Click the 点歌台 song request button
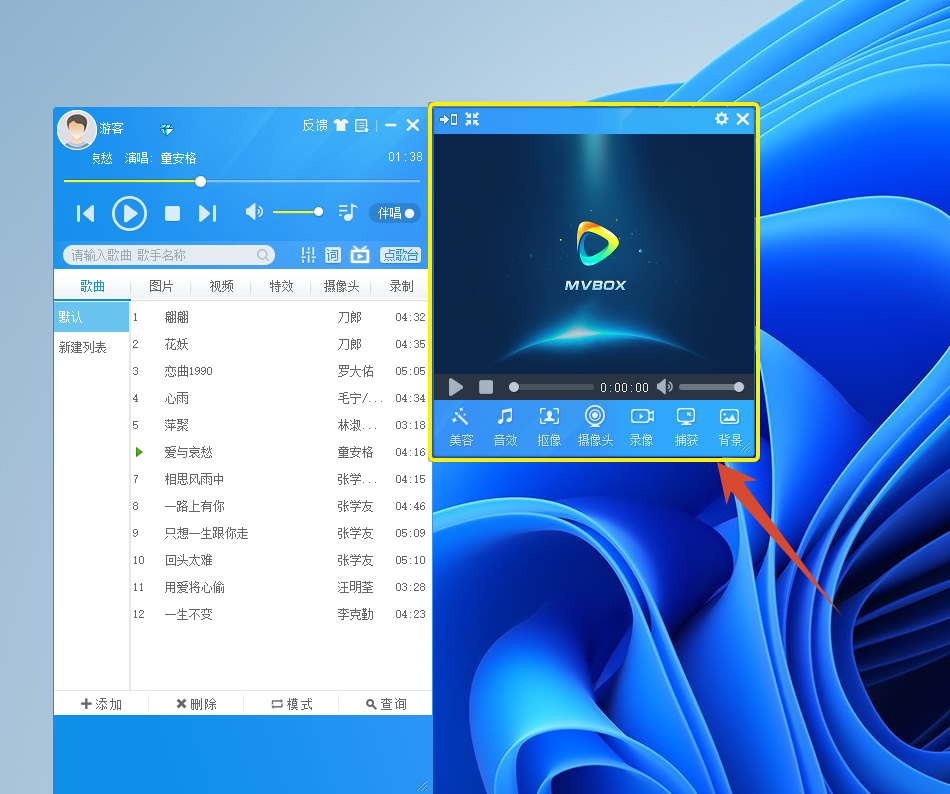The height and width of the screenshot is (794, 950). pyautogui.click(x=400, y=255)
